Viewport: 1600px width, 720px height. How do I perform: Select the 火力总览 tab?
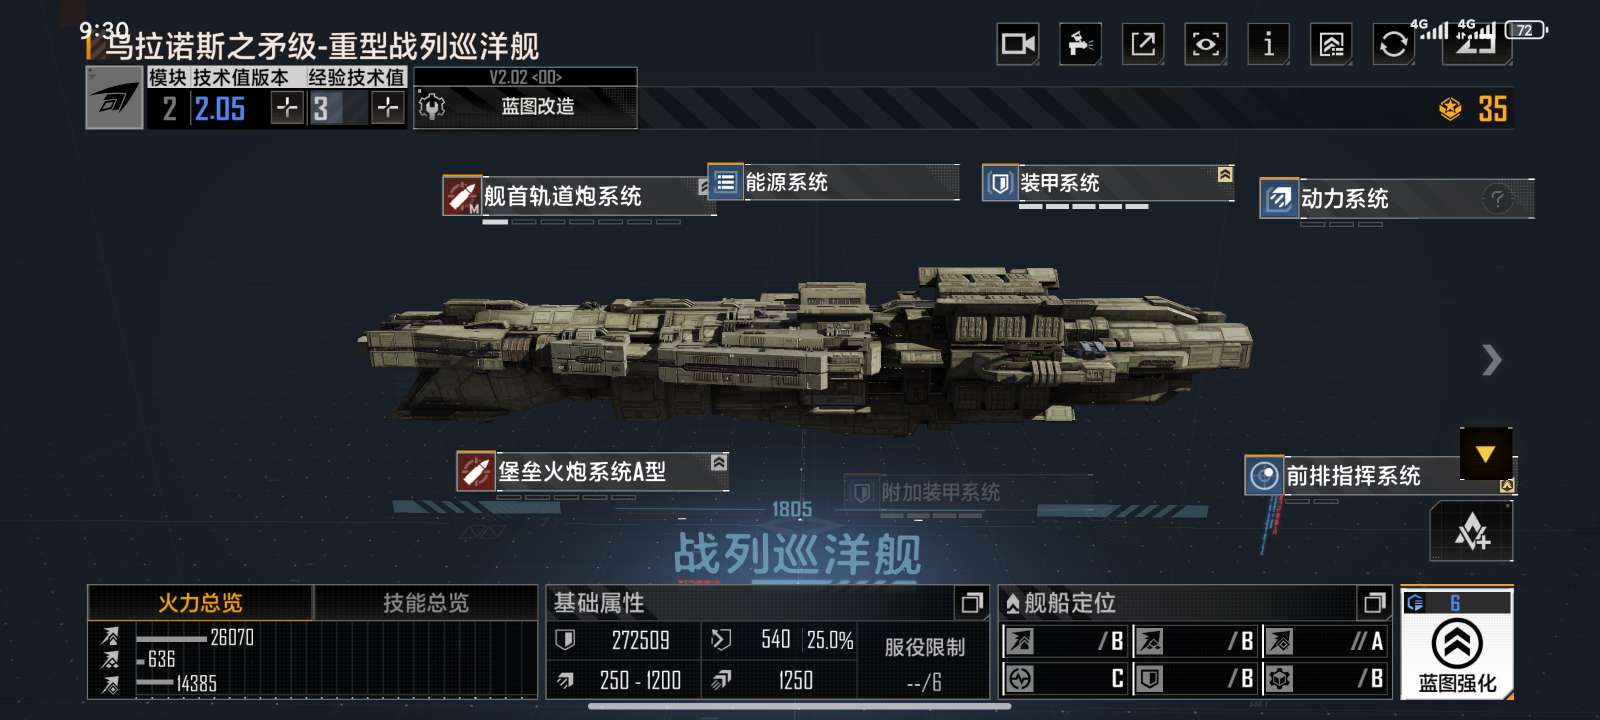point(200,603)
